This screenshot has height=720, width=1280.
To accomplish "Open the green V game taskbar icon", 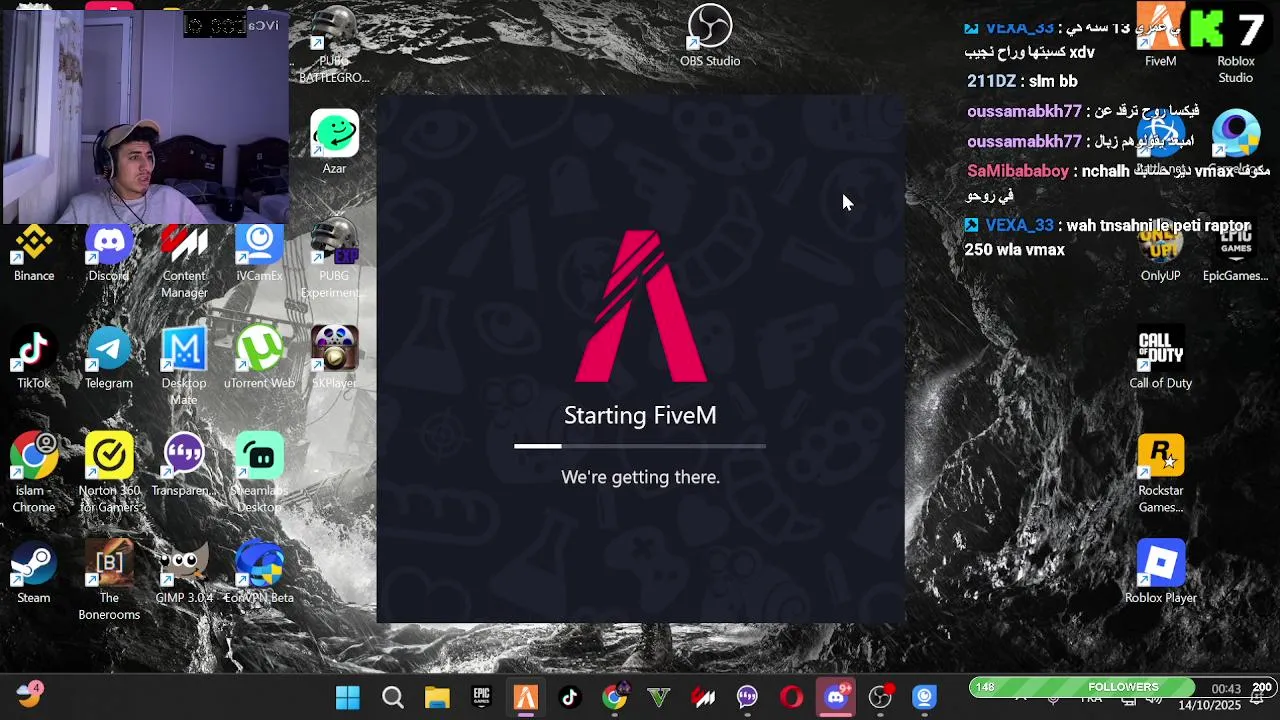I will [659, 697].
